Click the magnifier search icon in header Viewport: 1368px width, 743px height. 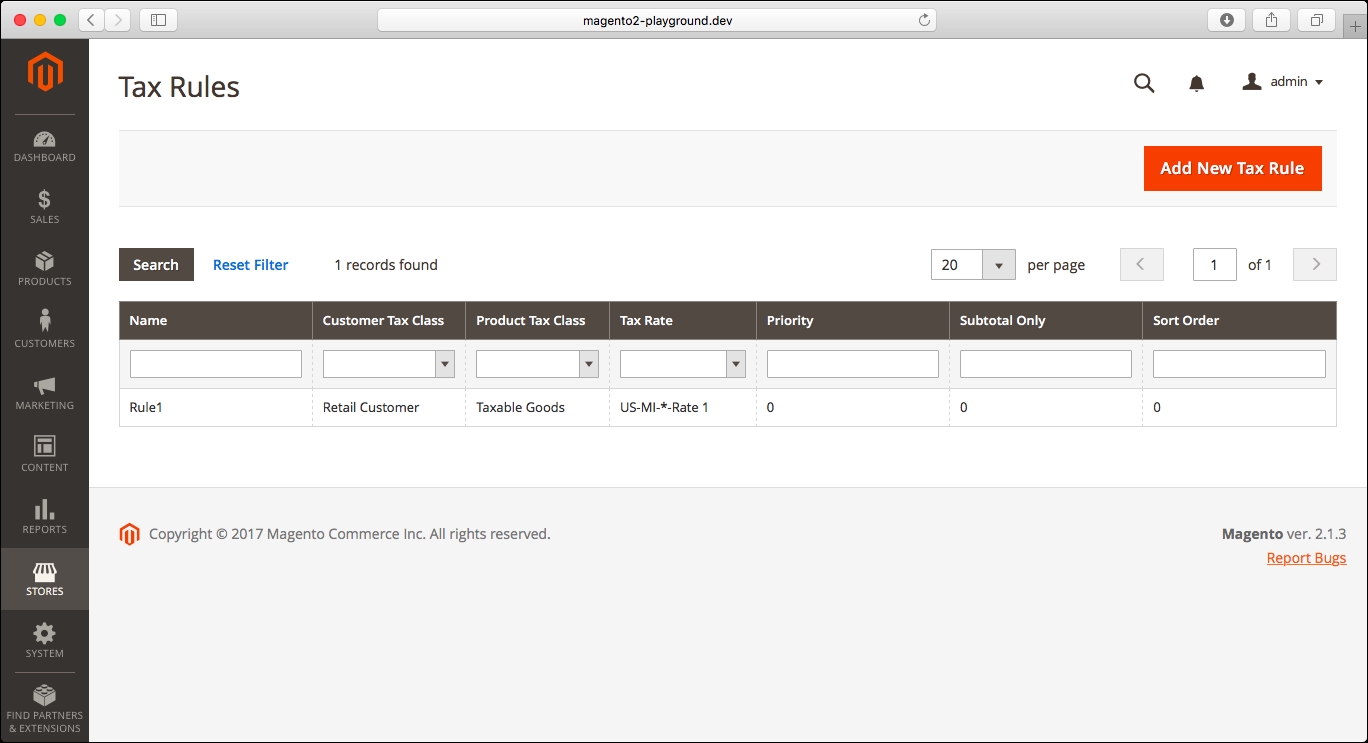tap(1144, 83)
